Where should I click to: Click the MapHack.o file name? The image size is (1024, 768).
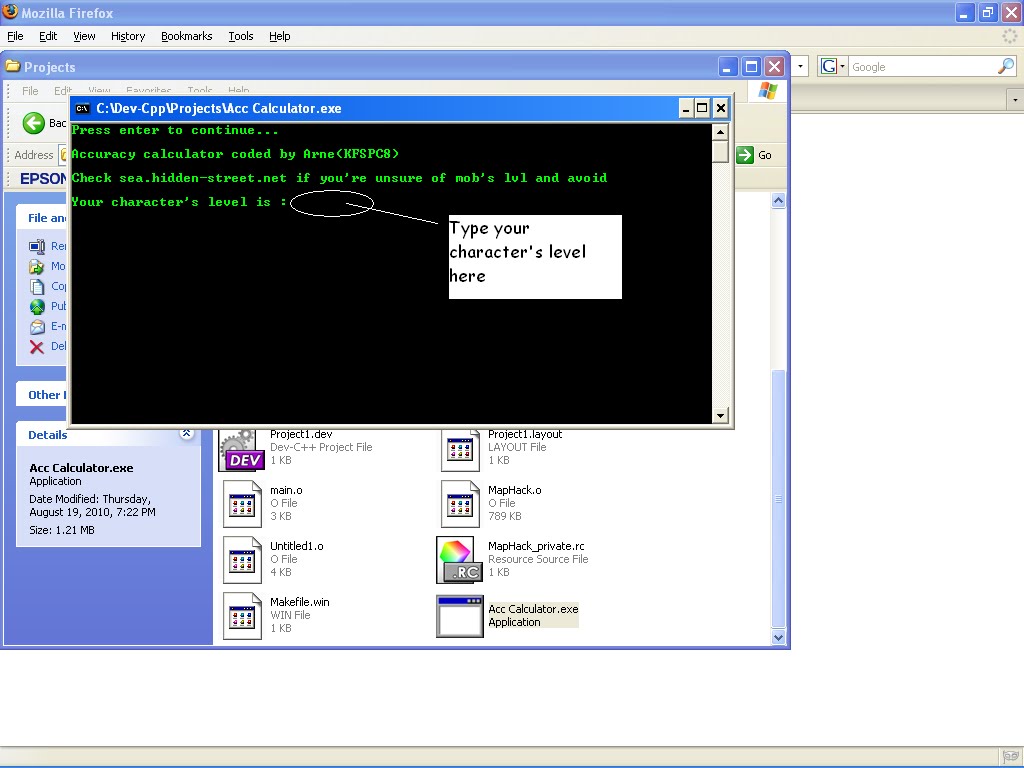pyautogui.click(x=515, y=490)
